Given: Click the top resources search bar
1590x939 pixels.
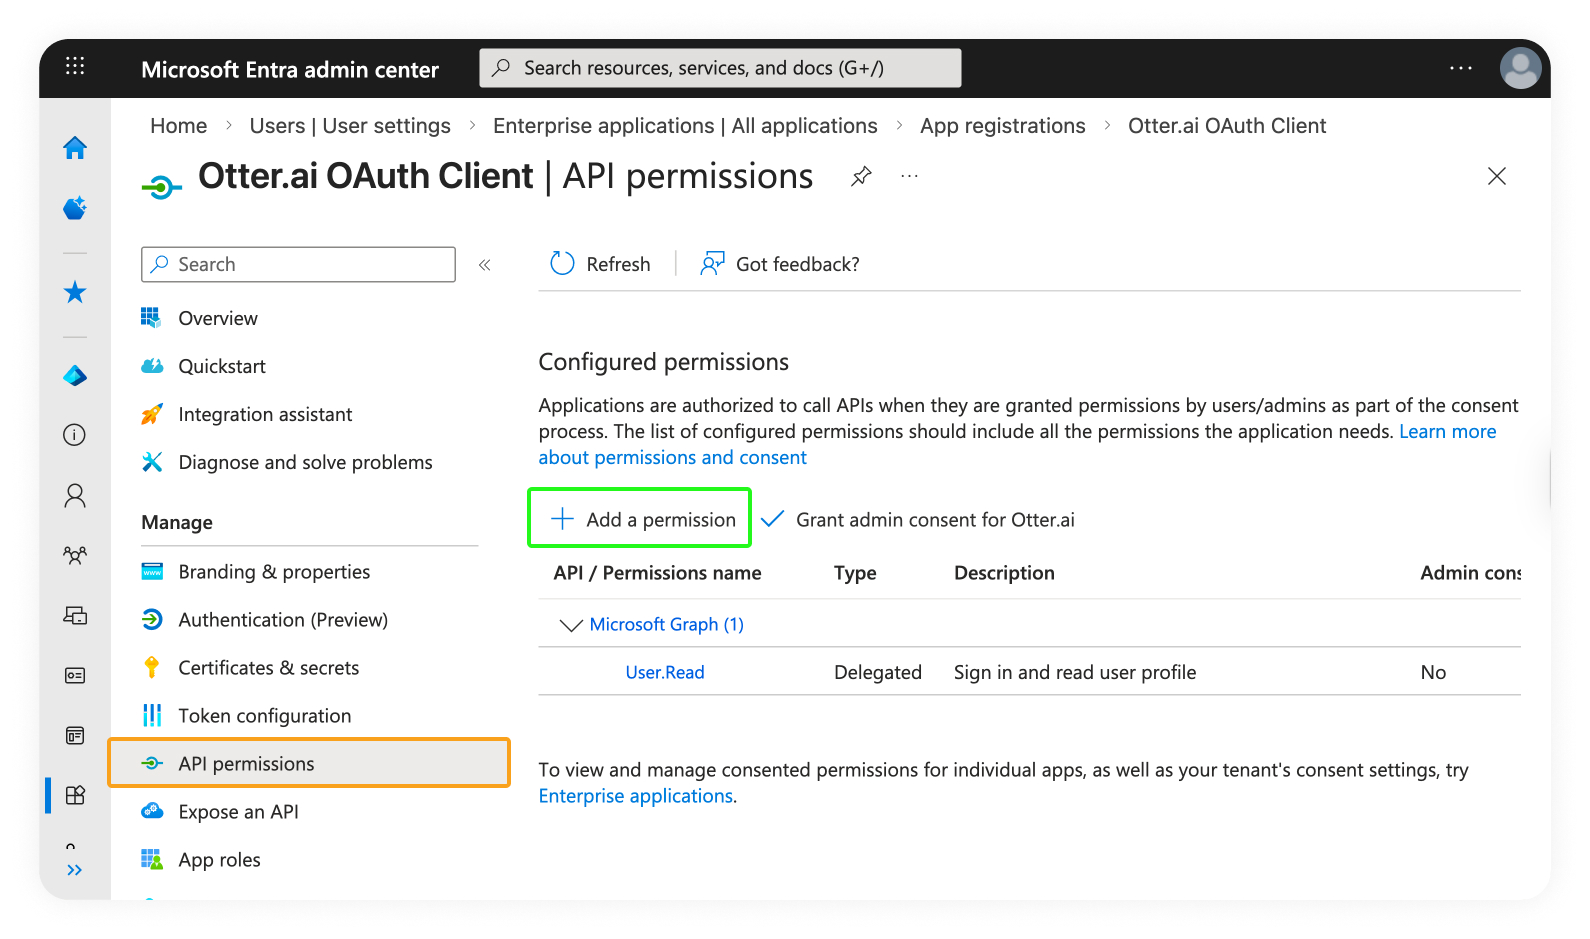Looking at the screenshot, I should (720, 68).
